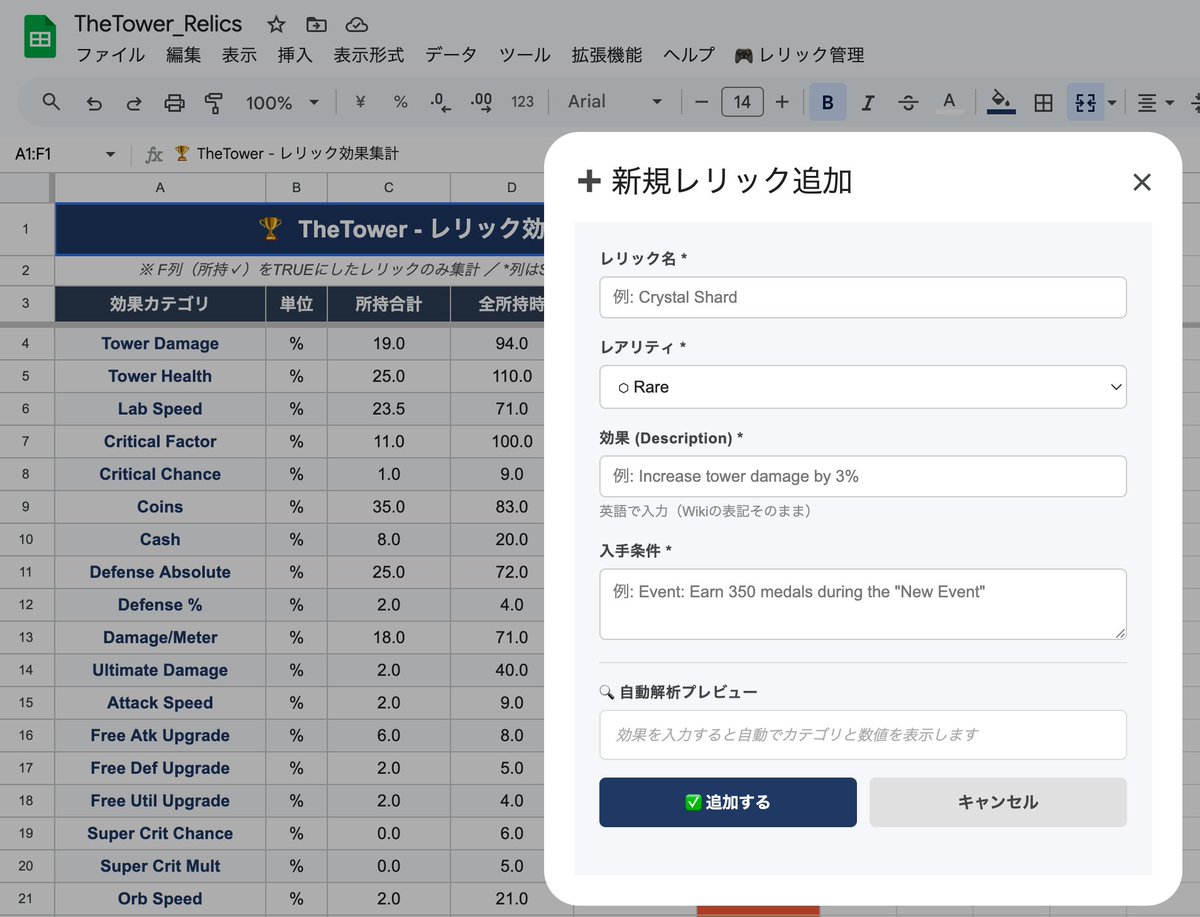Screen dimensions: 1200x917
Task: Search the menus with the magnifier icon
Action: tap(51, 102)
